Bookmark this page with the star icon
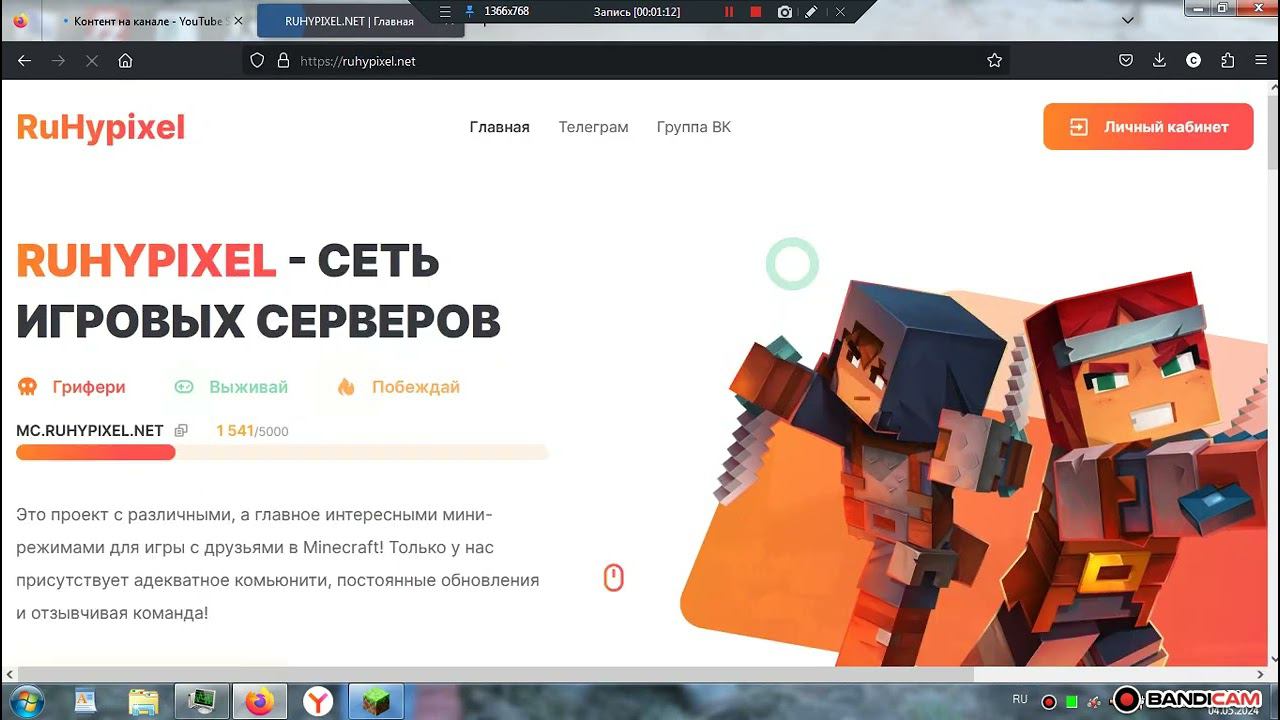 [x=994, y=61]
